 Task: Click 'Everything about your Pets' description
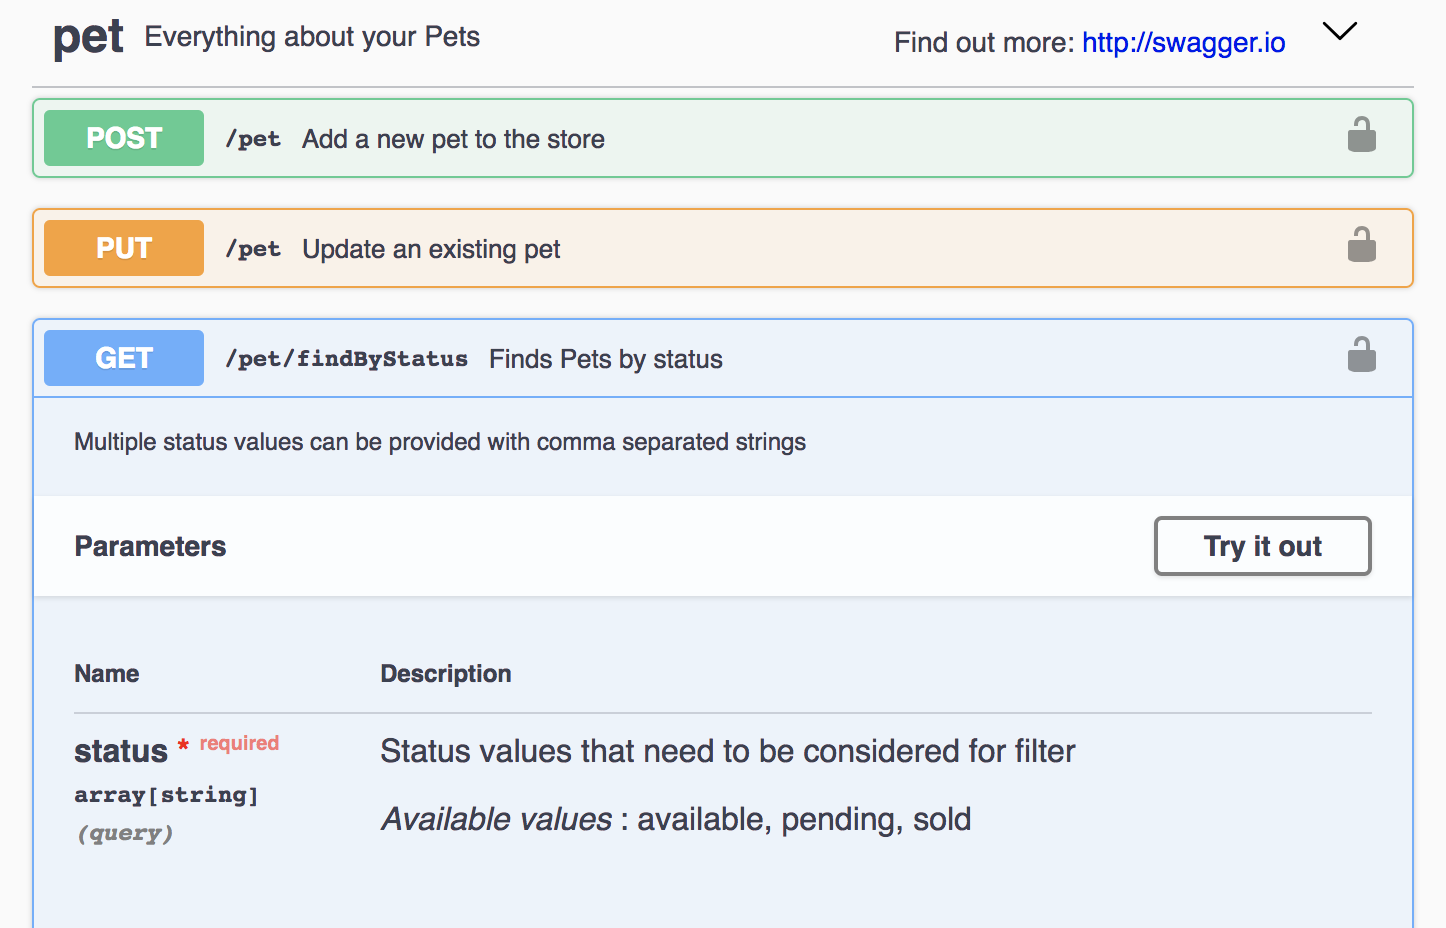tap(312, 37)
